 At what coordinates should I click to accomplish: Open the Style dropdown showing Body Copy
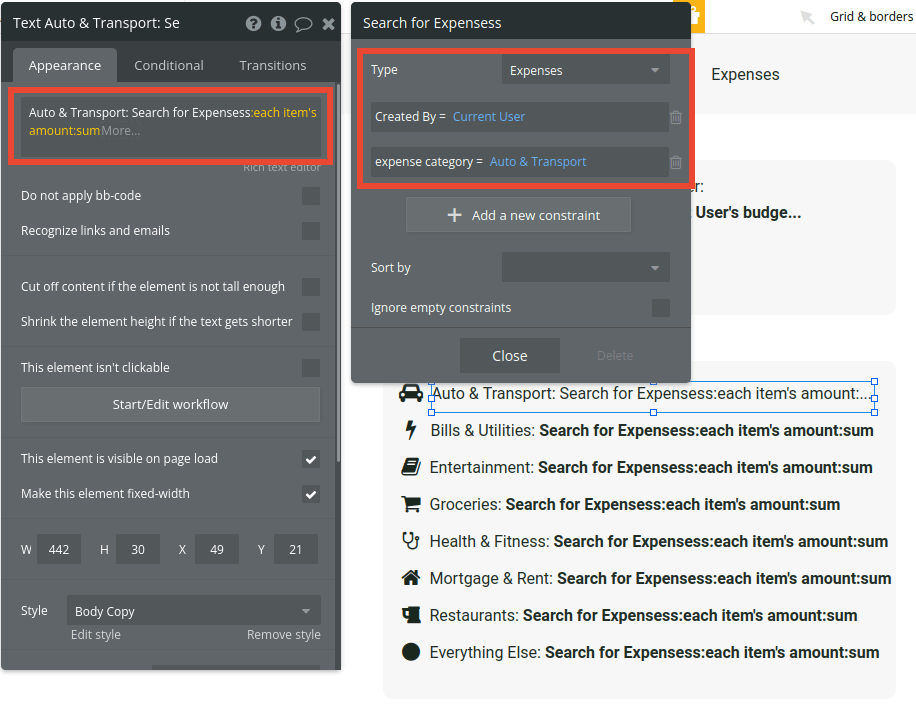193,609
